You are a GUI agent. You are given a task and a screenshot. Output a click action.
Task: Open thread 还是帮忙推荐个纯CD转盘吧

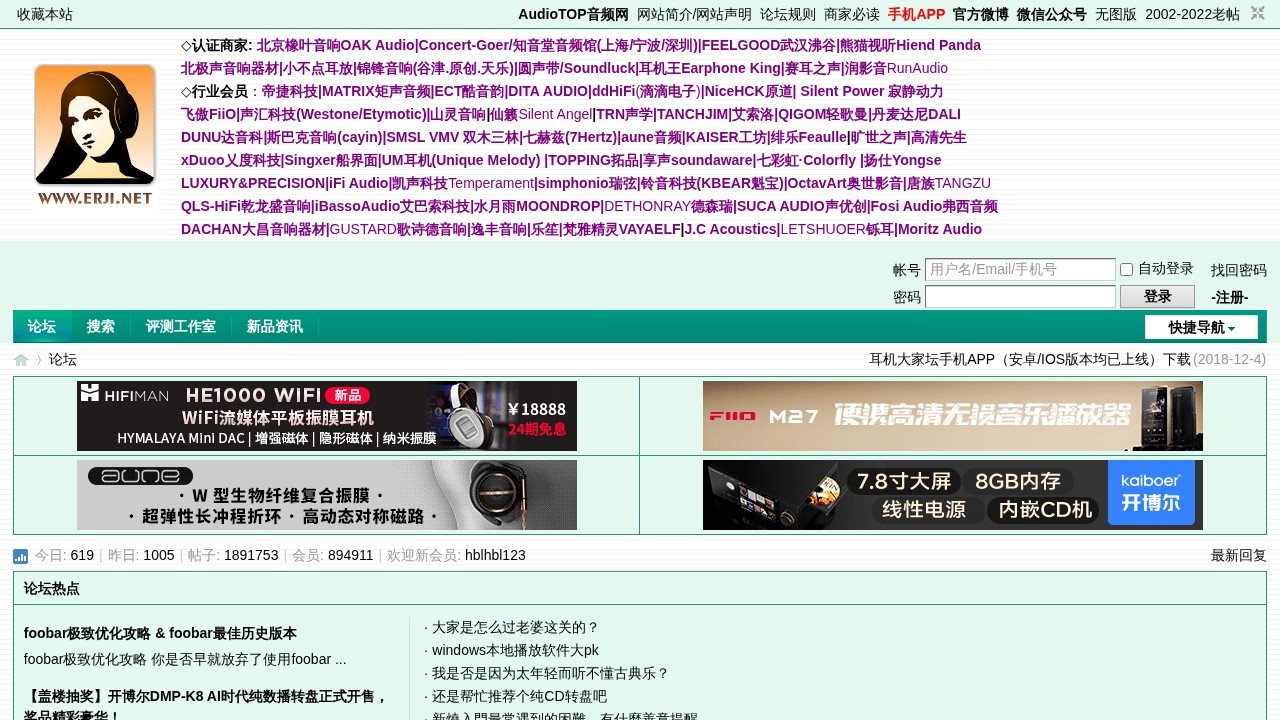(x=519, y=696)
